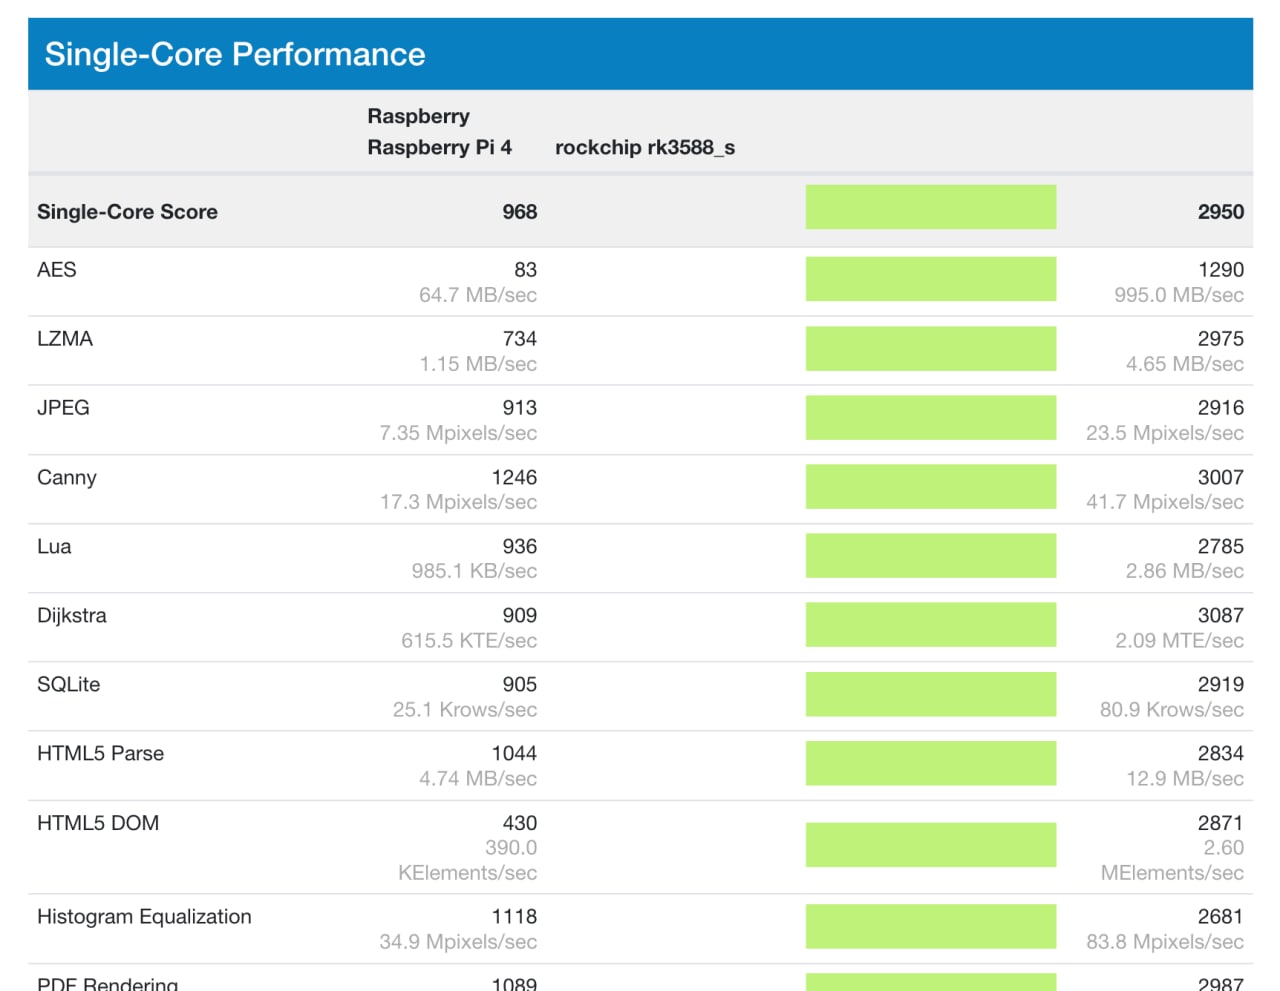Click the 2950 single-core score value
This screenshot has width=1280, height=991.
click(x=1220, y=212)
